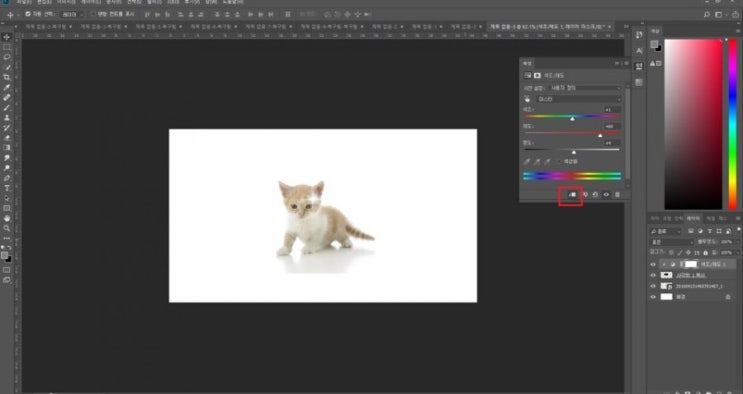Click the color field in Color panel
This screenshot has height=394, width=743.
click(x=694, y=124)
